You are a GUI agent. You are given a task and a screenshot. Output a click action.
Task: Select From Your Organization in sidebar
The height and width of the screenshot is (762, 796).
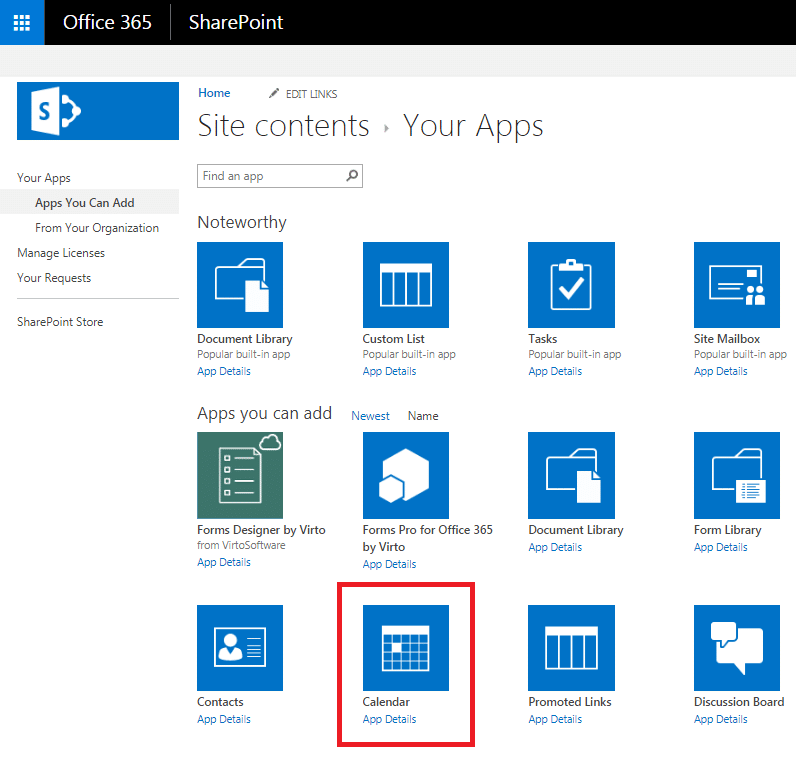tap(97, 228)
